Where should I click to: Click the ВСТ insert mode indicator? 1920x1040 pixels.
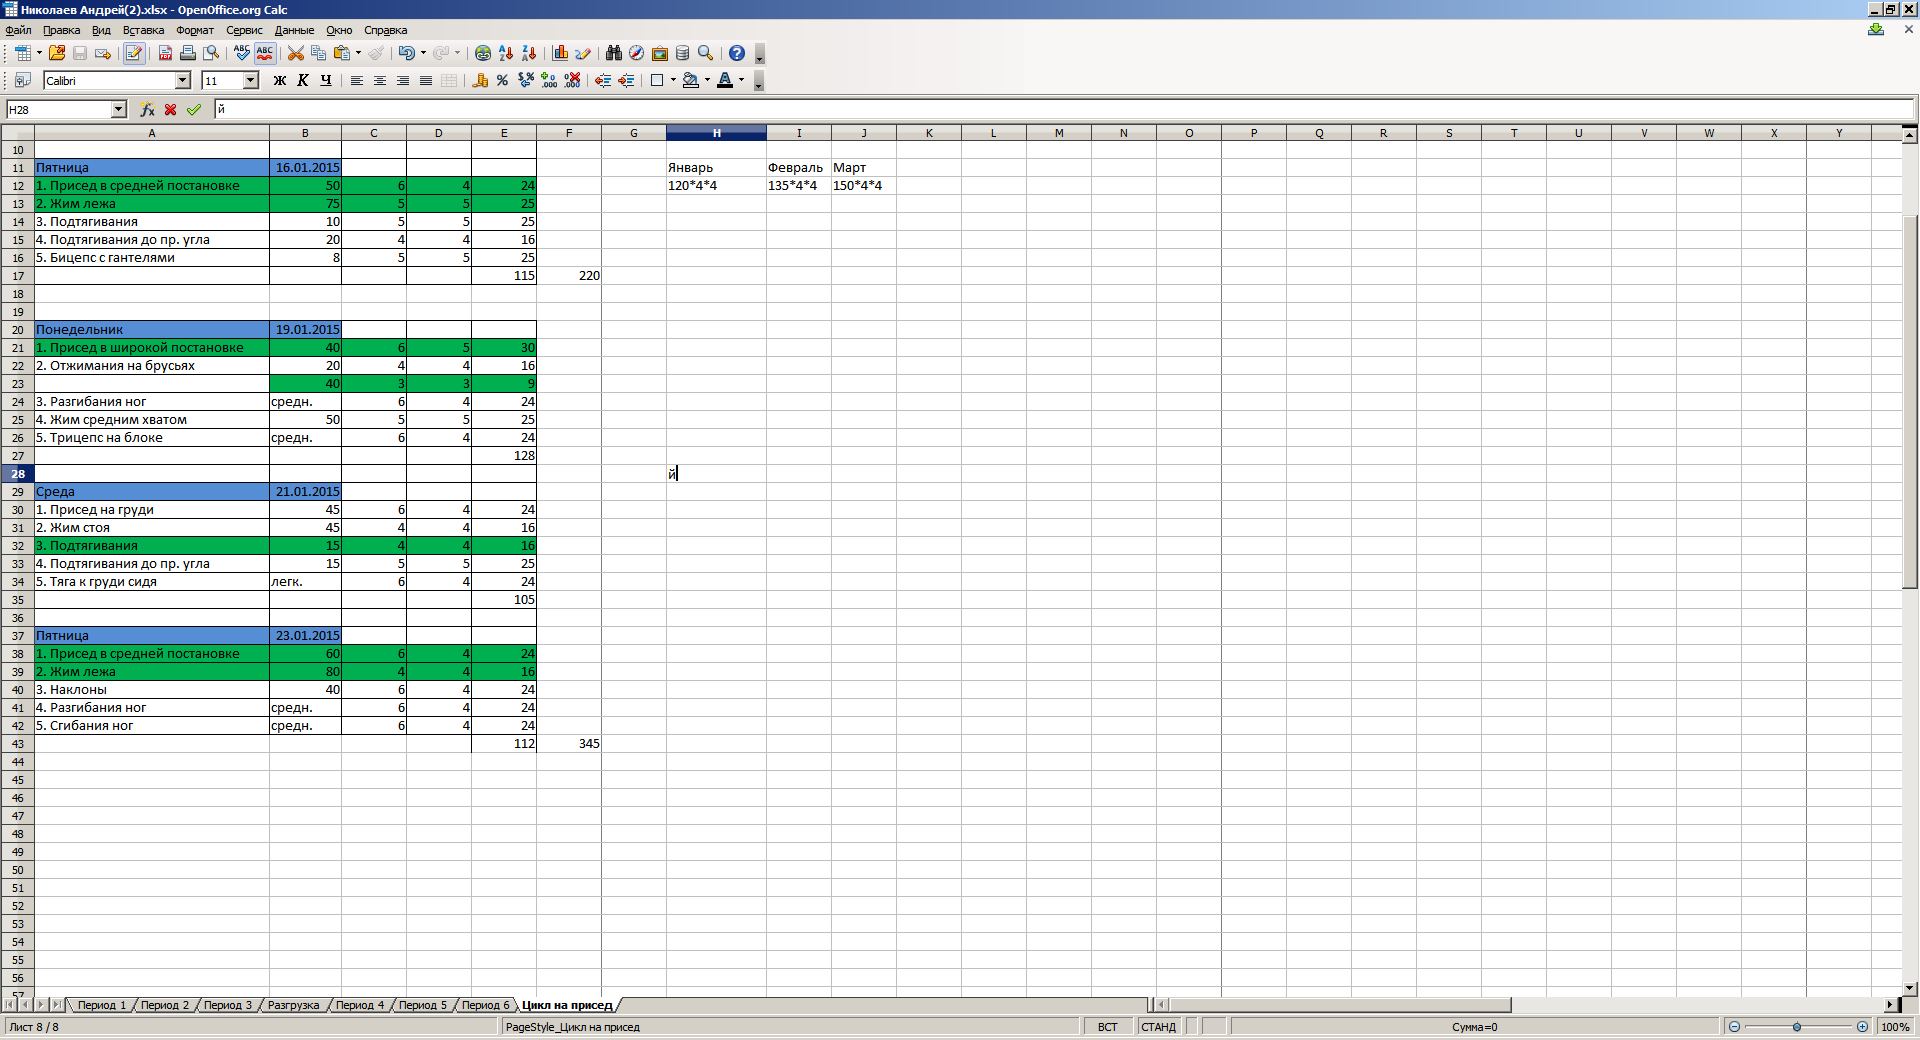tap(1107, 1027)
